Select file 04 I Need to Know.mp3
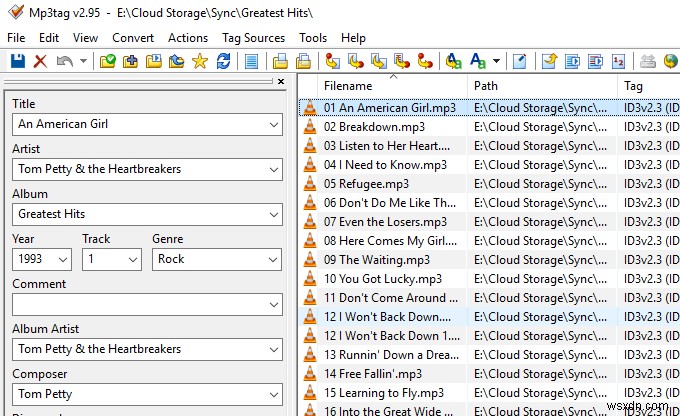Viewport: 680px width, 416px height. pyautogui.click(x=385, y=165)
